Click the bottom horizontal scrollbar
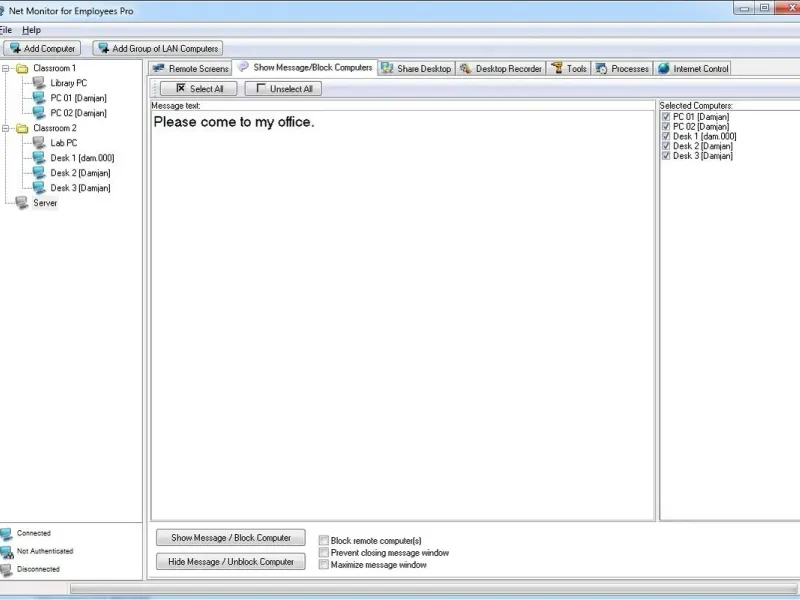 (x=434, y=589)
